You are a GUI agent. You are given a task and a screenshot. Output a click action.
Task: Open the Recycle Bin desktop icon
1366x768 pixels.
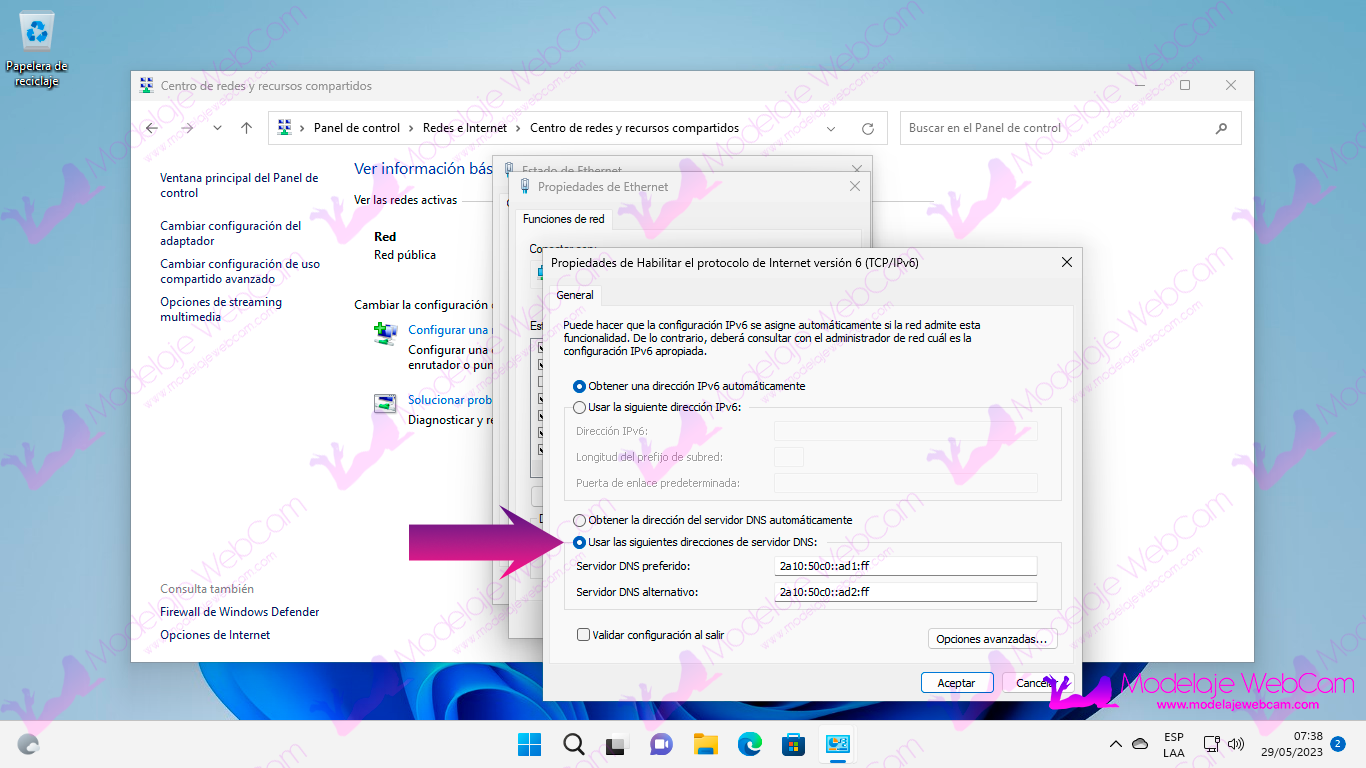[x=37, y=35]
